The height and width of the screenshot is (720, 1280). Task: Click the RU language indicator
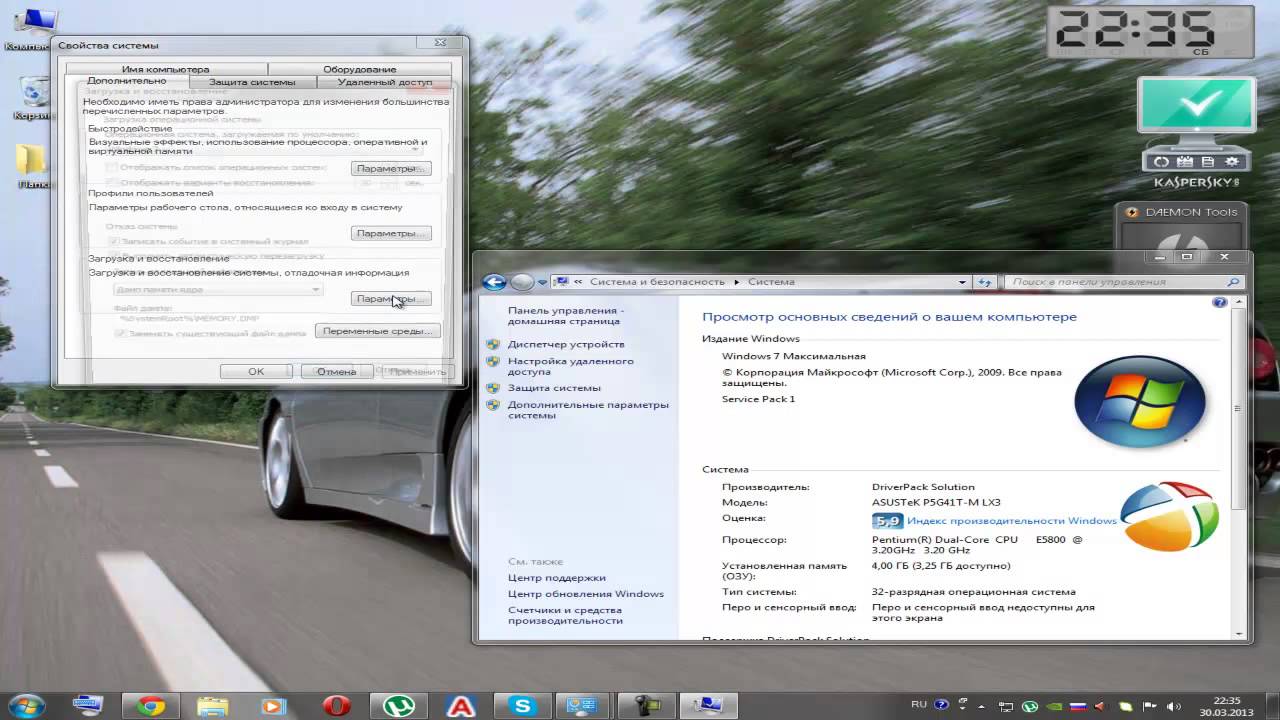pos(919,704)
